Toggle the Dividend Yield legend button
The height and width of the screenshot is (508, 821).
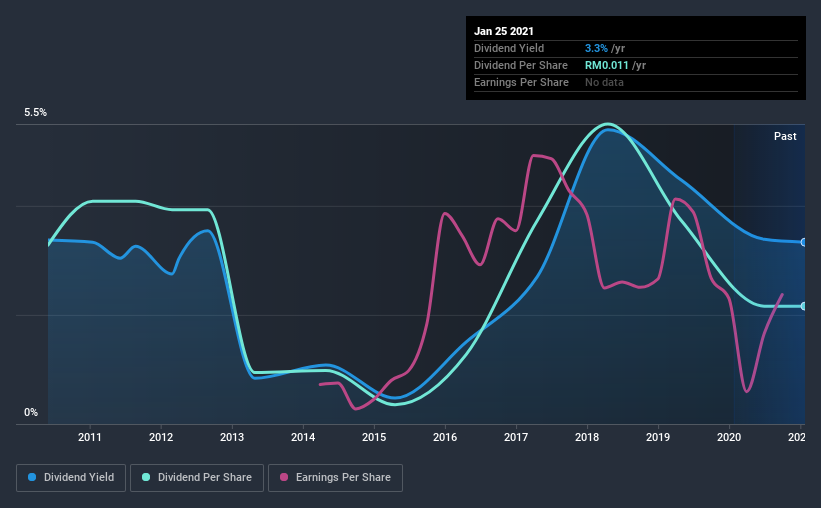click(x=71, y=478)
